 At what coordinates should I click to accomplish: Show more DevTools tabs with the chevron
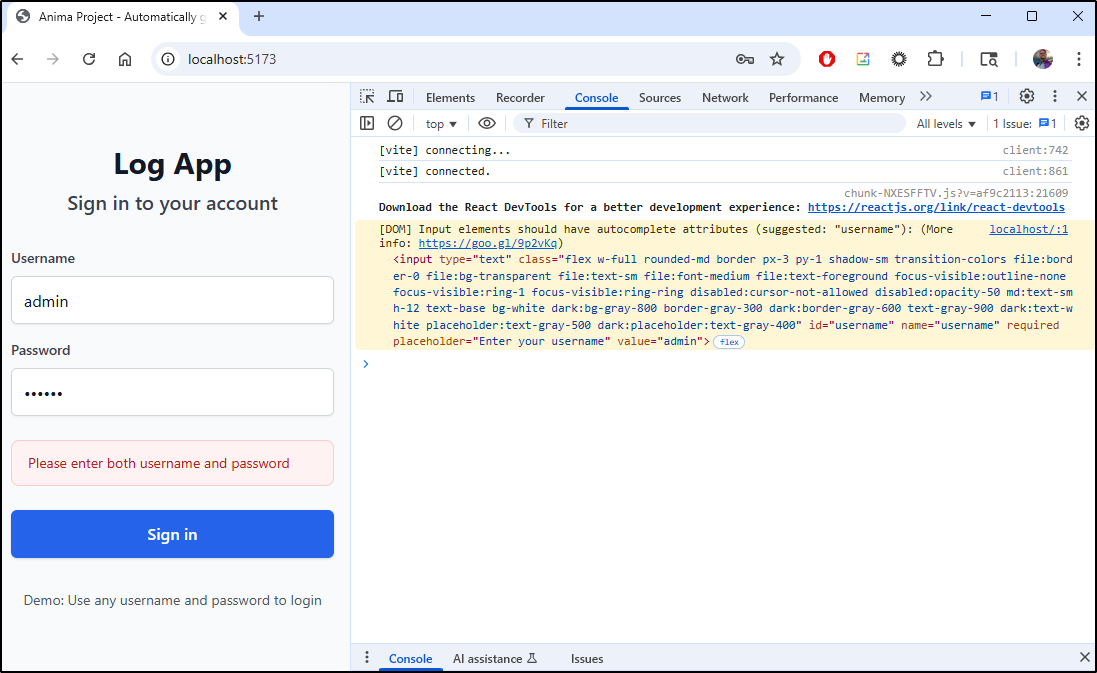click(926, 97)
